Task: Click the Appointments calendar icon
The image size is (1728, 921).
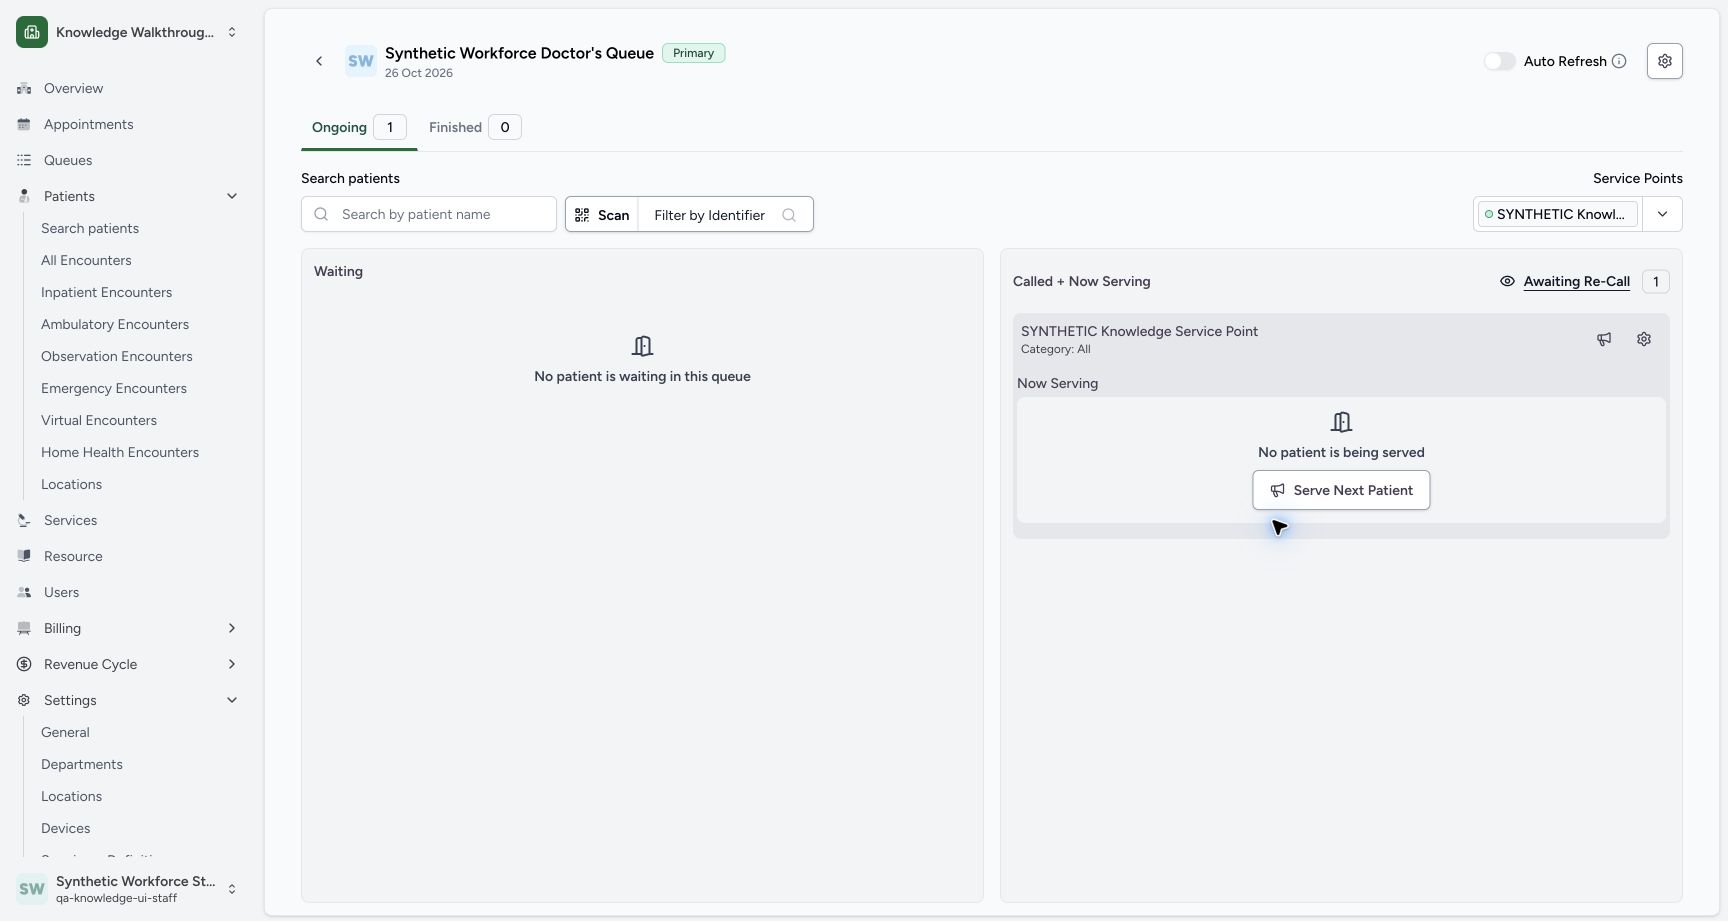Action: pos(24,124)
